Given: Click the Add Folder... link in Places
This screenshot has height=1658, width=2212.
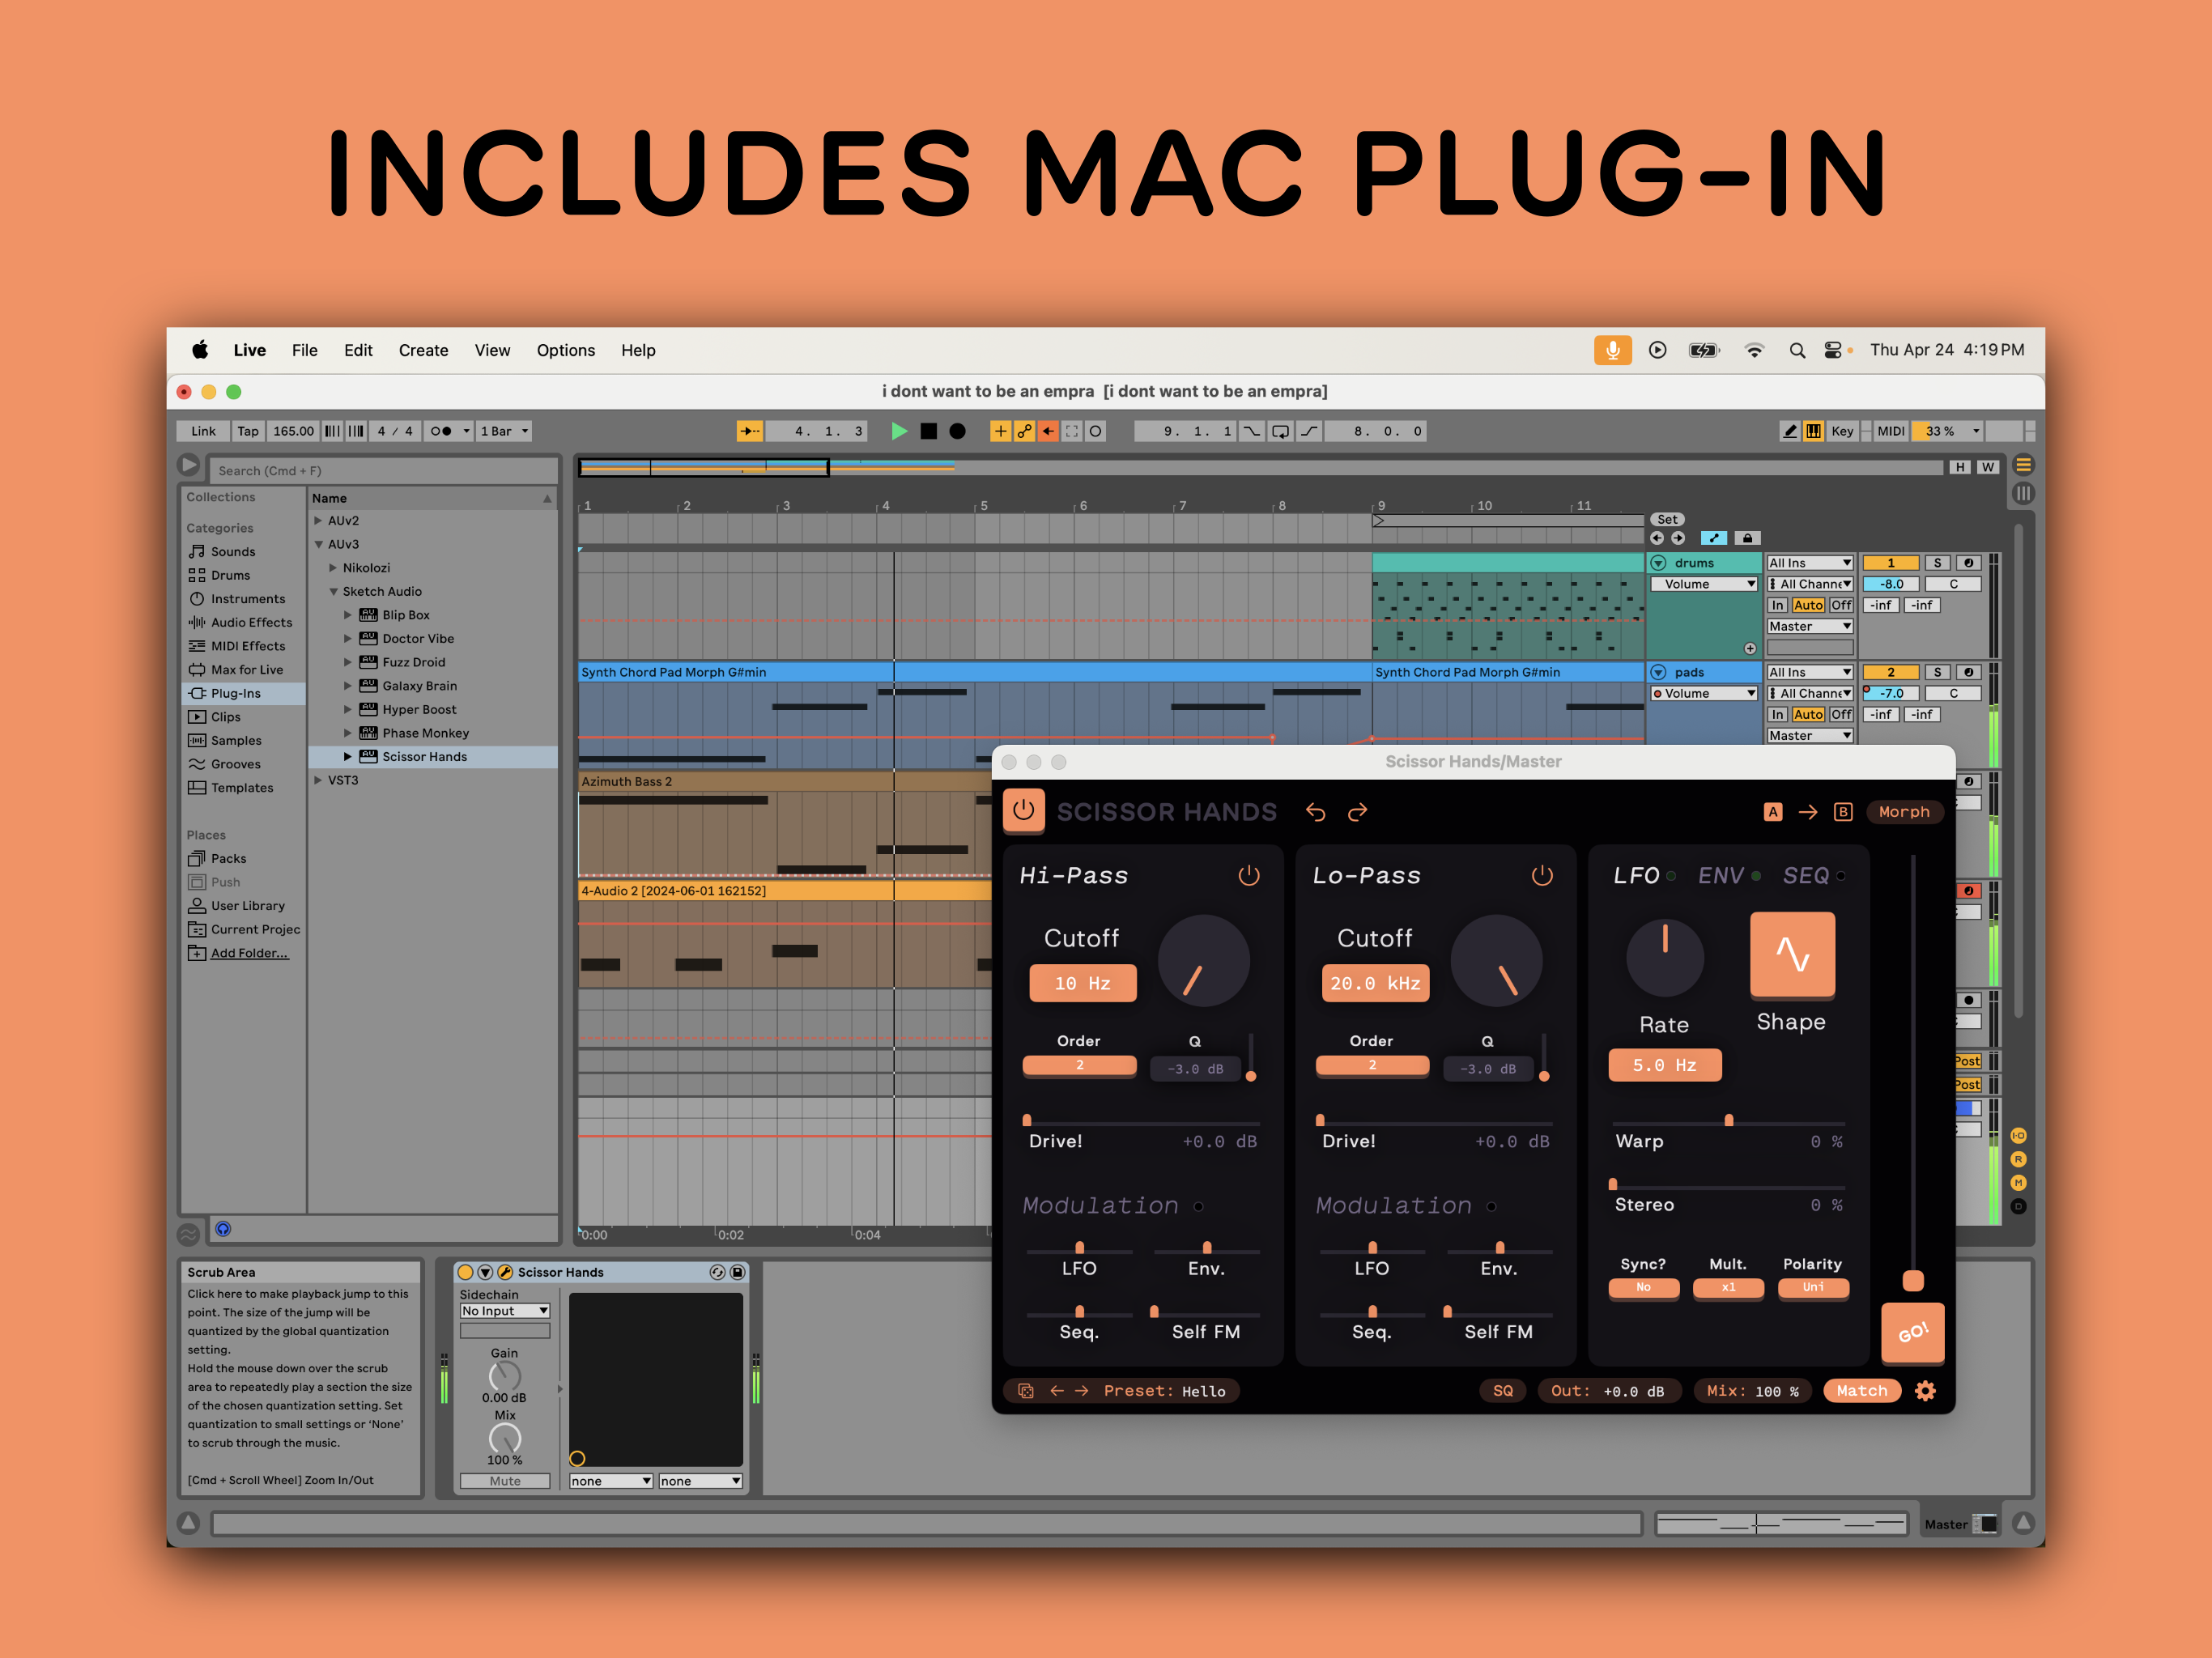Looking at the screenshot, I should tap(249, 953).
